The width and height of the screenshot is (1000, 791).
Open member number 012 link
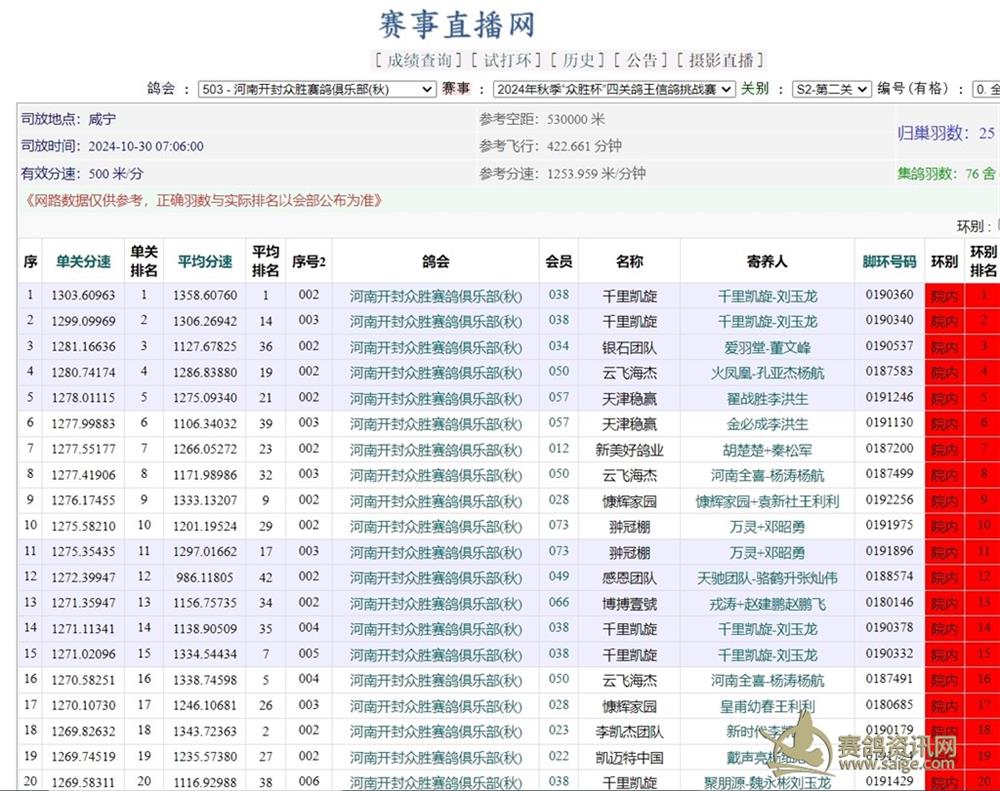click(559, 448)
